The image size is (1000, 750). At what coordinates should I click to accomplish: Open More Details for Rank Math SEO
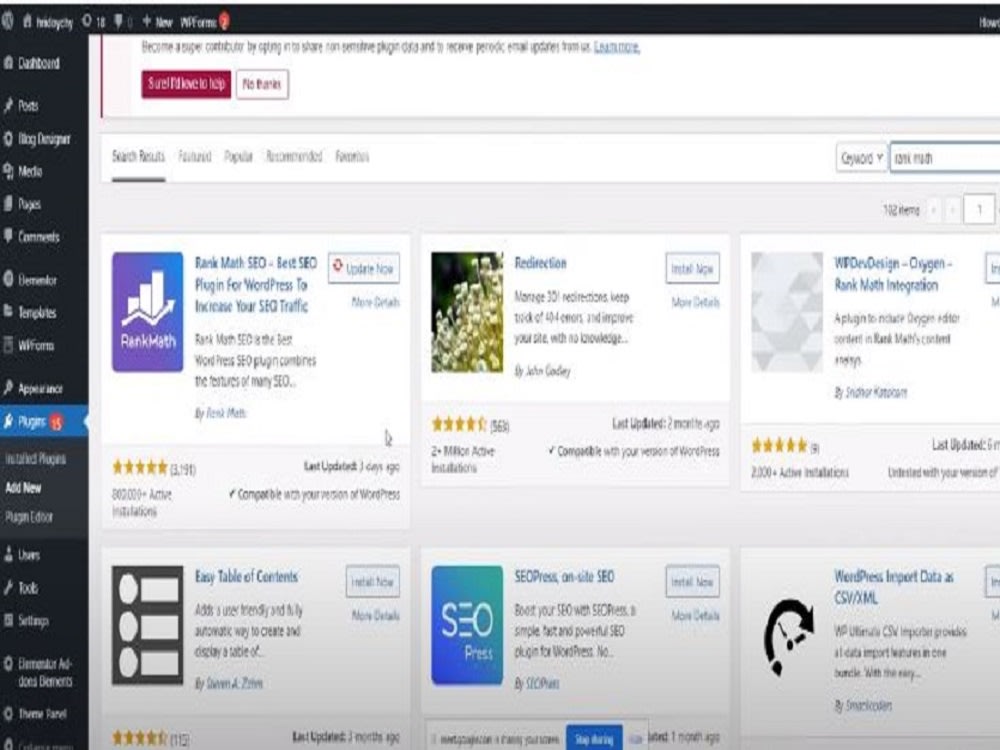pos(376,302)
